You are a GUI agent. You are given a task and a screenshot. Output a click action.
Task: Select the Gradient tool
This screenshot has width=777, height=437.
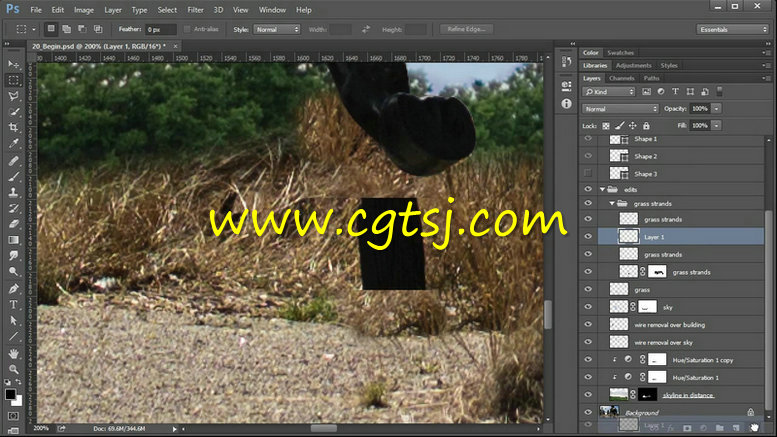pos(13,240)
